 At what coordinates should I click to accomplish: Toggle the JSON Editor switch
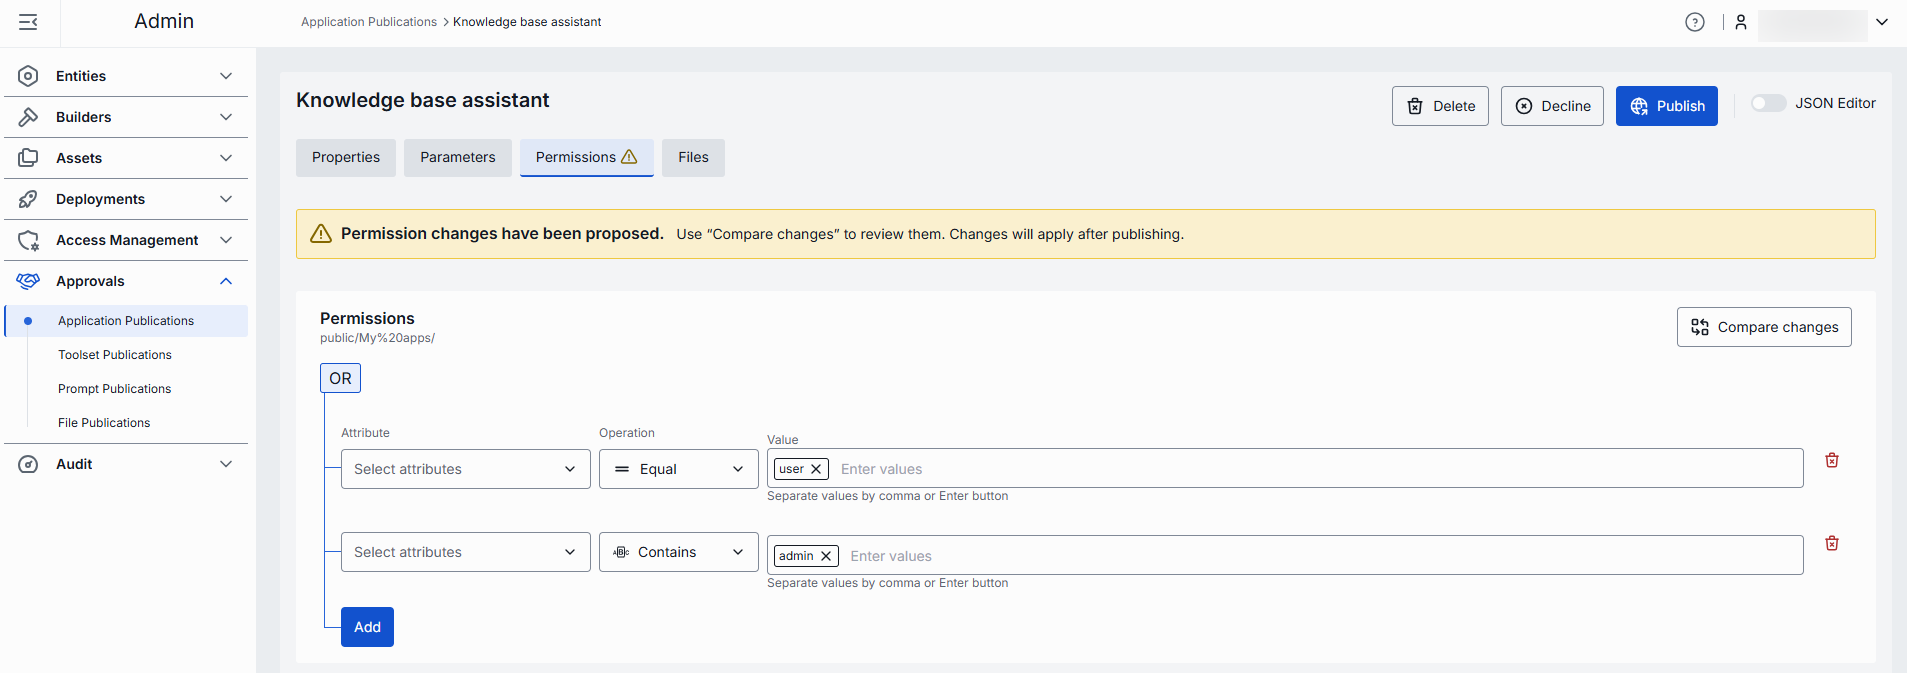1767,103
